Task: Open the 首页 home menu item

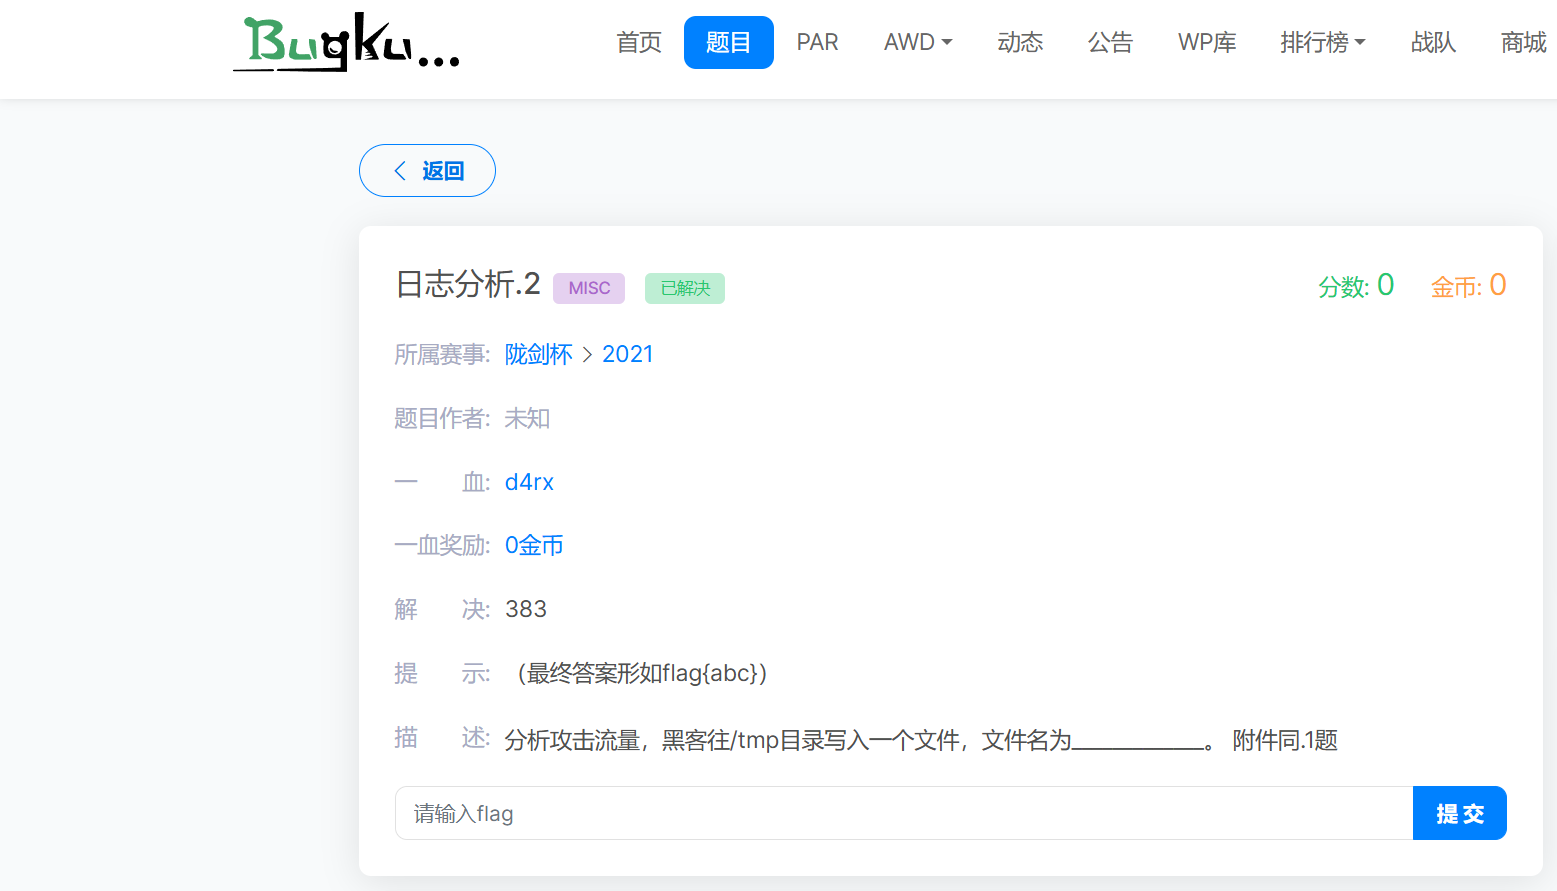Action: [639, 42]
